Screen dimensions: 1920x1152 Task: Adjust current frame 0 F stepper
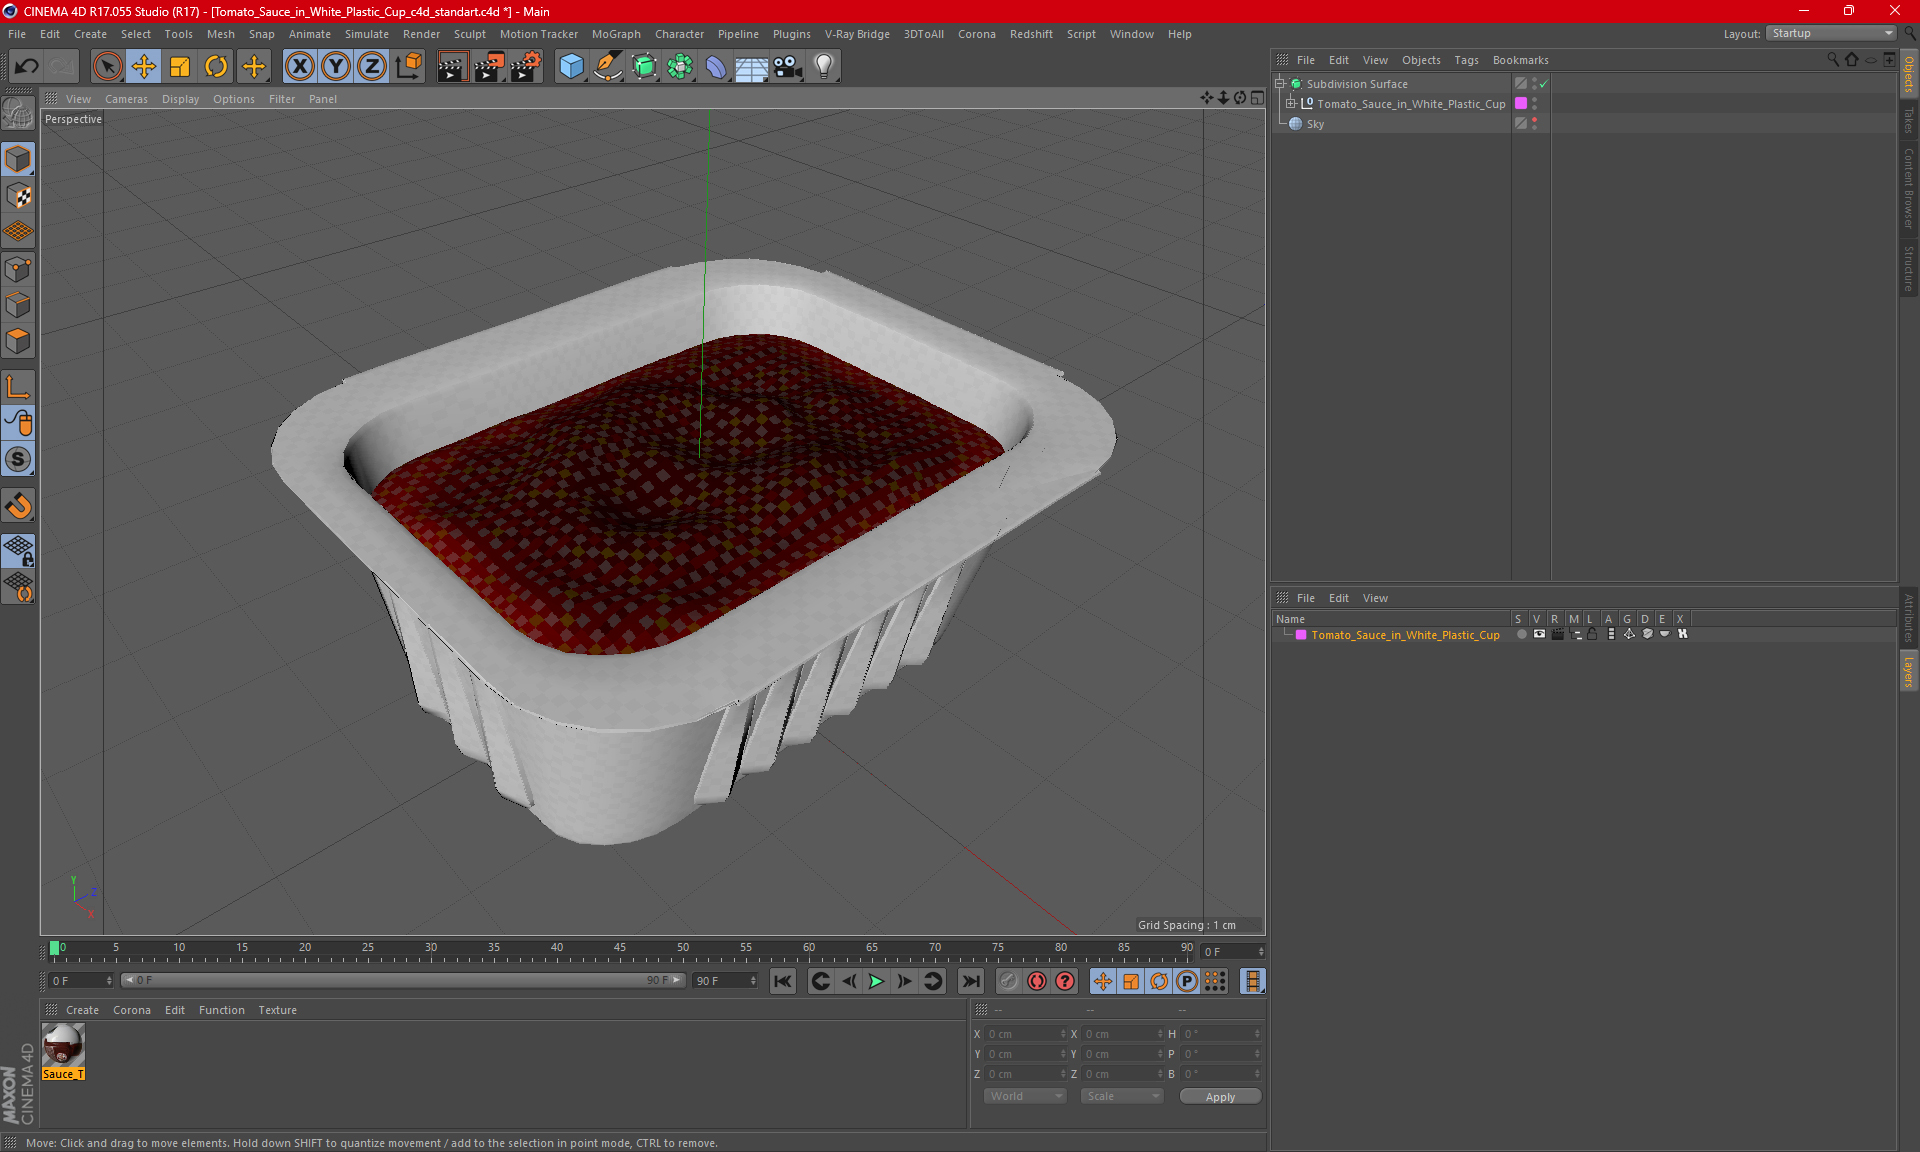pyautogui.click(x=109, y=981)
